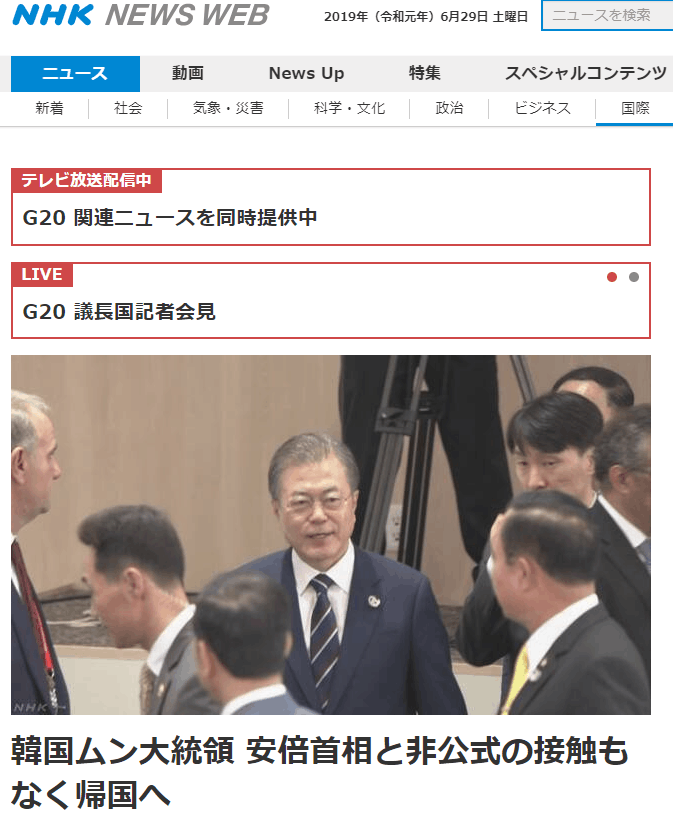This screenshot has height=822, width=673.
Task: Open the 政治 category
Action: [x=449, y=109]
